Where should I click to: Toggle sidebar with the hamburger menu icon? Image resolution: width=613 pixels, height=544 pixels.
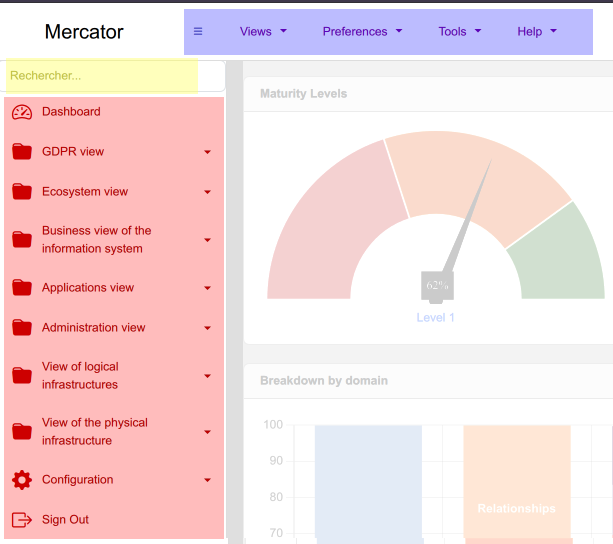198,32
